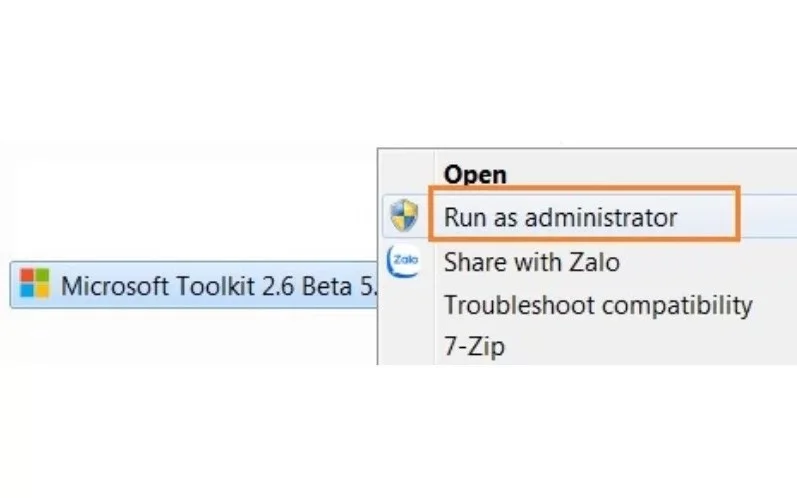The image size is (797, 498).
Task: Click "Beta" text in the file label
Action: [327, 286]
